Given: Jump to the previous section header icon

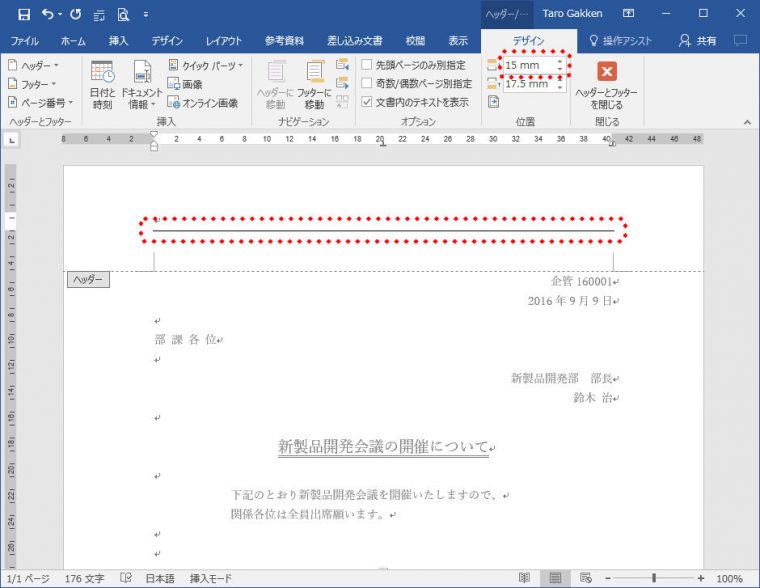Looking at the screenshot, I should [x=342, y=64].
